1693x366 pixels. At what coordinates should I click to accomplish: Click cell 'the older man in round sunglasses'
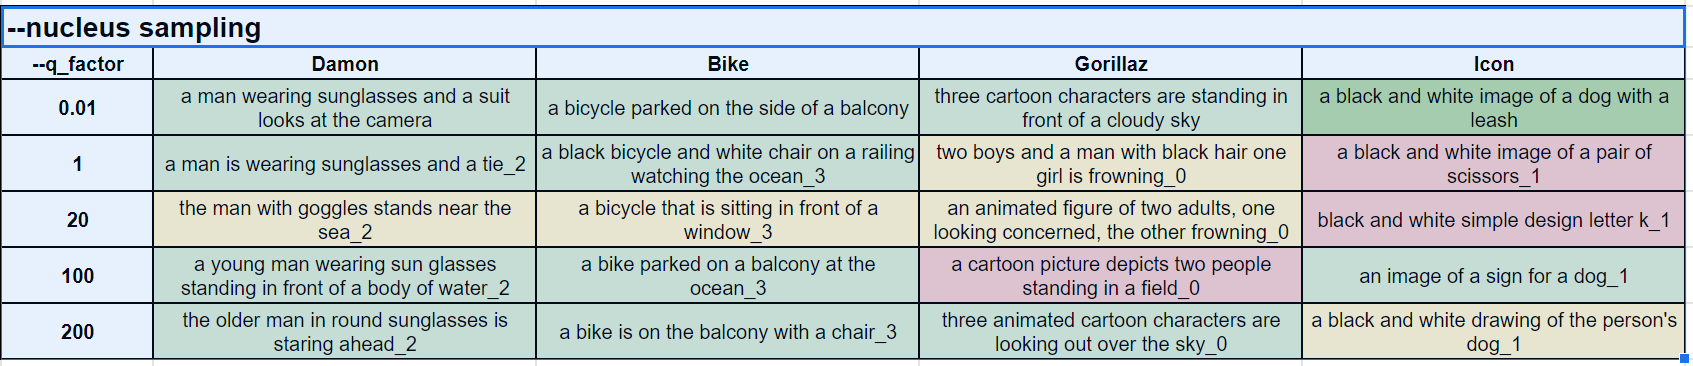tap(345, 332)
